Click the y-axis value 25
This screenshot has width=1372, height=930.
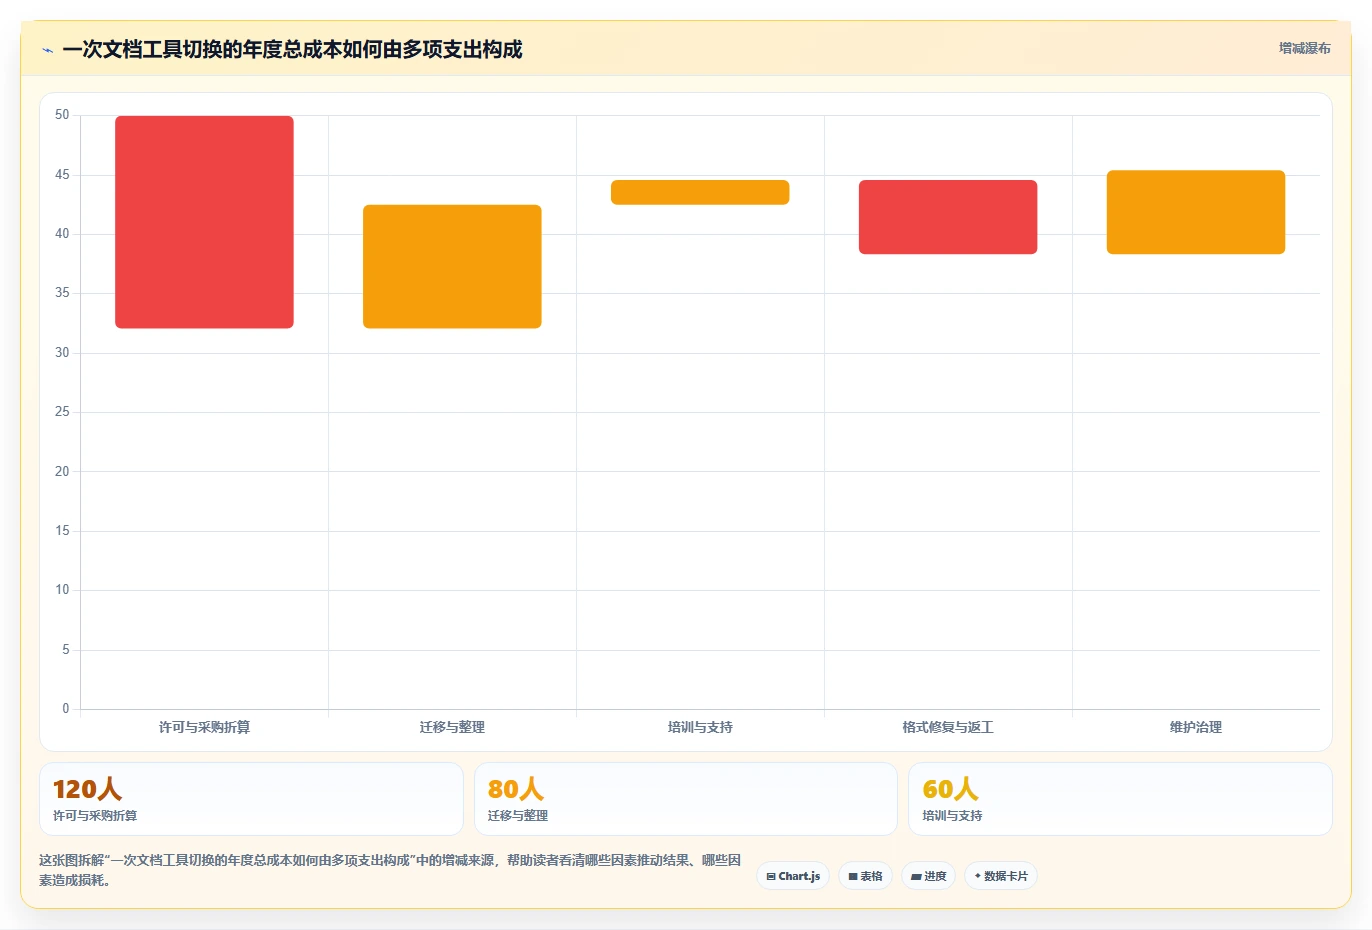[x=62, y=412]
